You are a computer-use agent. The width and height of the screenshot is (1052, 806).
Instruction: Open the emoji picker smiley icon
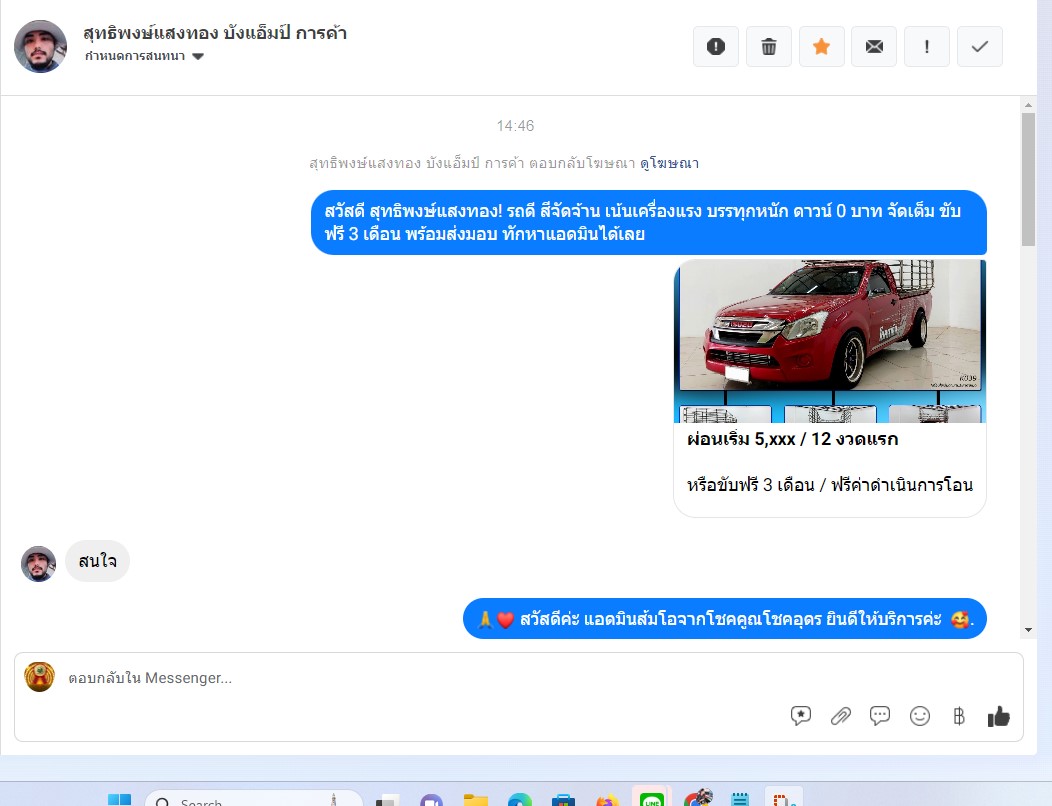pyautogui.click(x=920, y=716)
